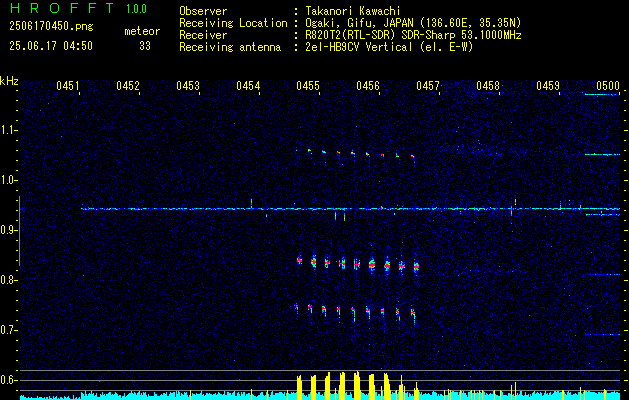Click the timestamp 25.06.17 04:50
629x400 pixels.
pos(51,46)
